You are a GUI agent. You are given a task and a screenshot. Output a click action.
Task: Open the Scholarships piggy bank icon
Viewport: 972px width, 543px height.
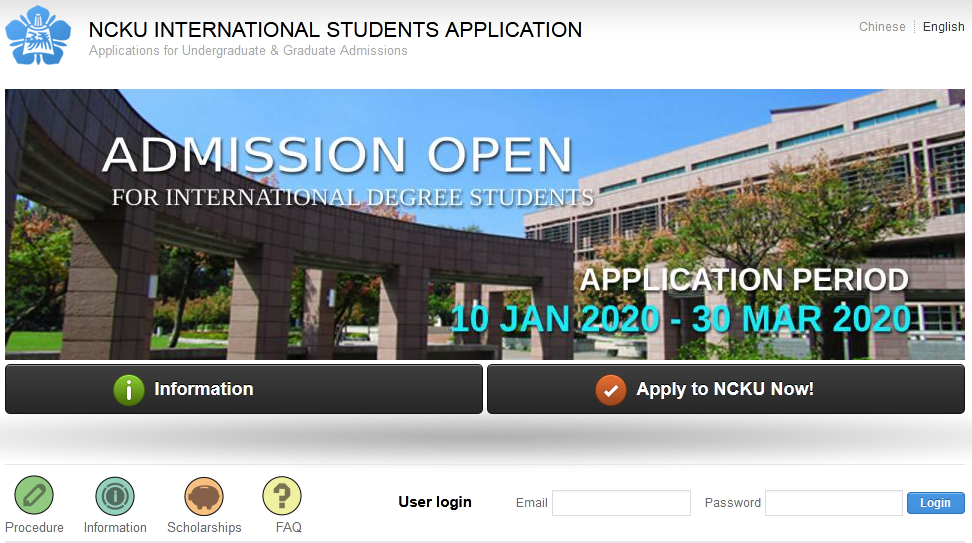(x=204, y=496)
